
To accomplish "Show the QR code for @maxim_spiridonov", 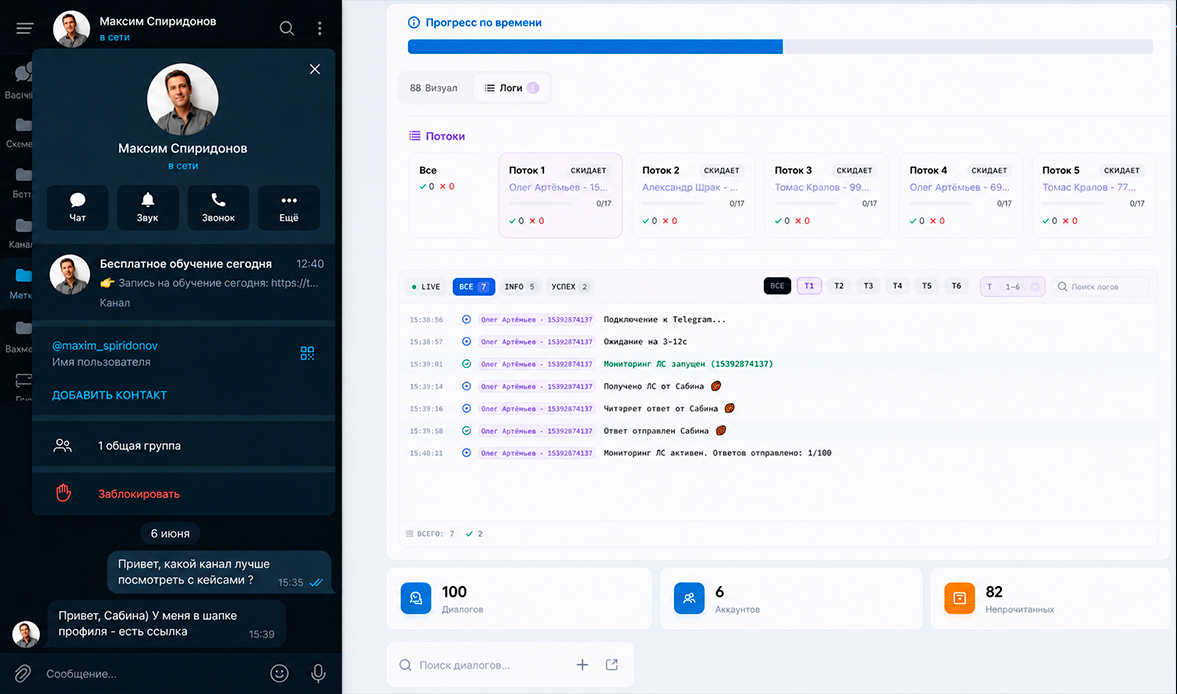I will 307,353.
